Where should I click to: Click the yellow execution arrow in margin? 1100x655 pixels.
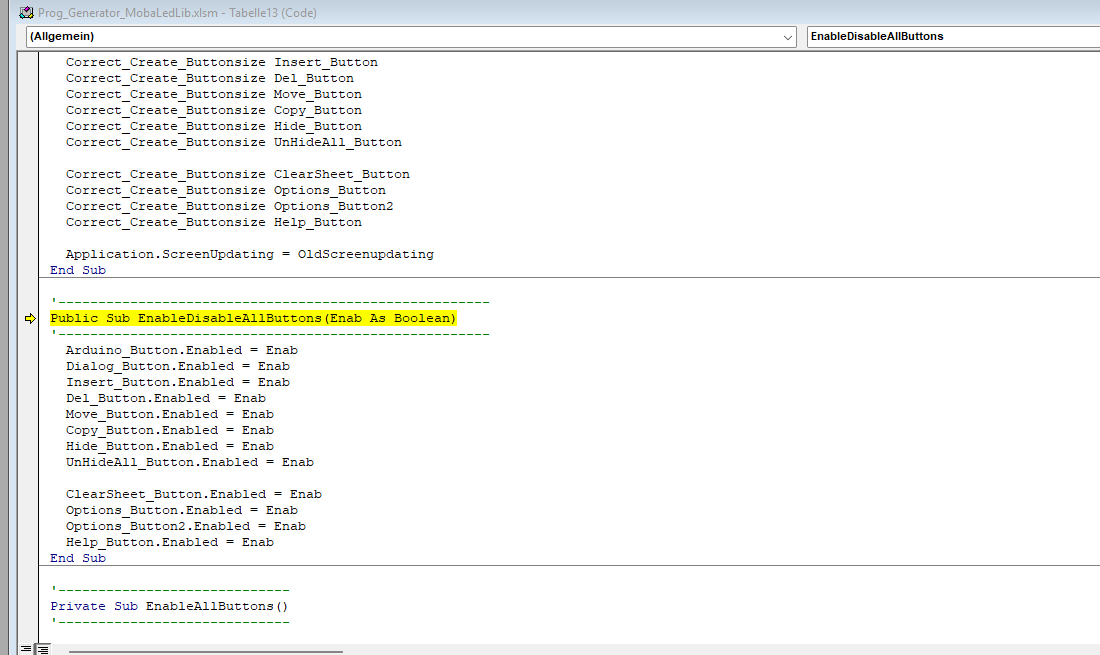[x=30, y=318]
